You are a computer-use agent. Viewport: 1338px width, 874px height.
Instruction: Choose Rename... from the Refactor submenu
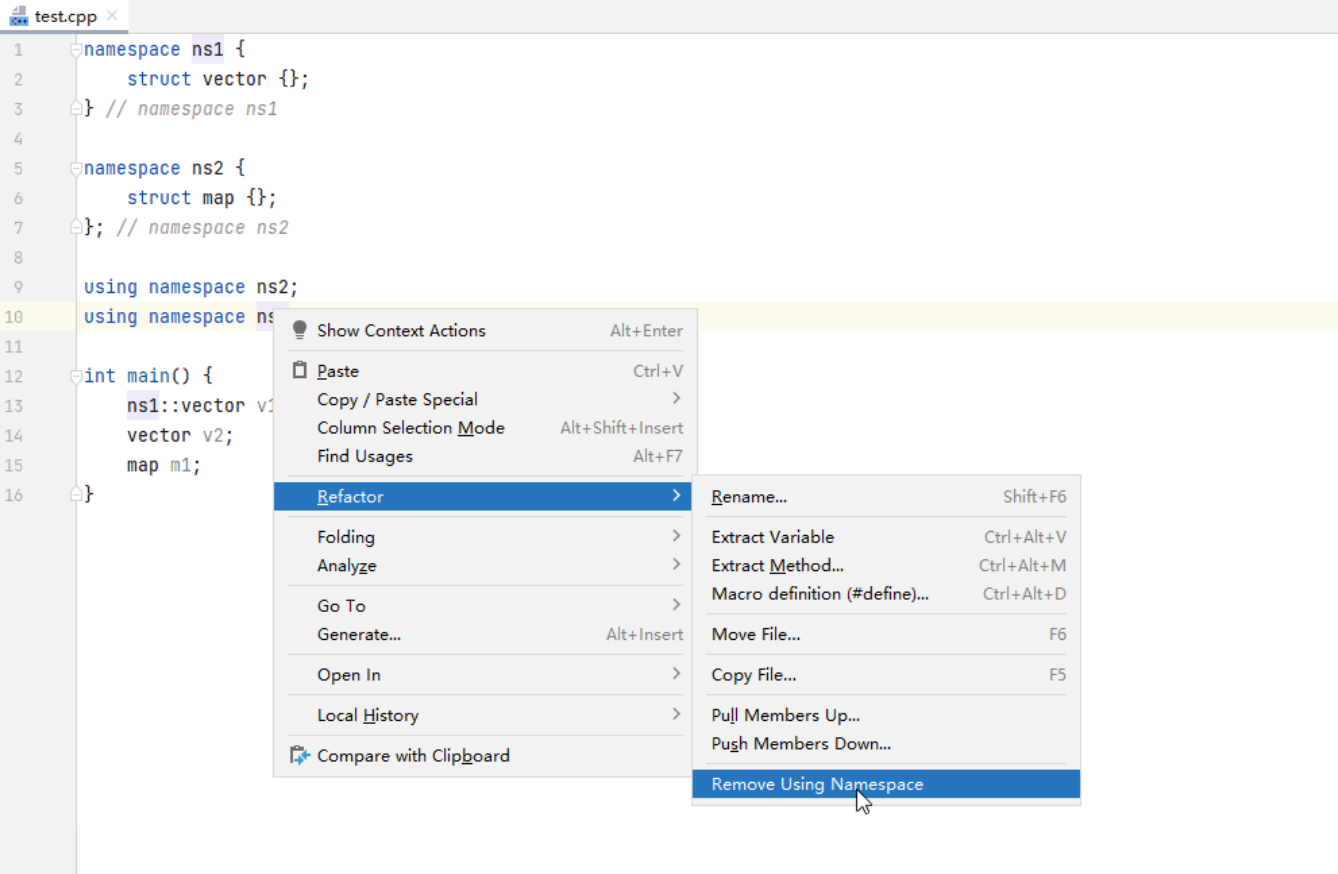(x=749, y=497)
